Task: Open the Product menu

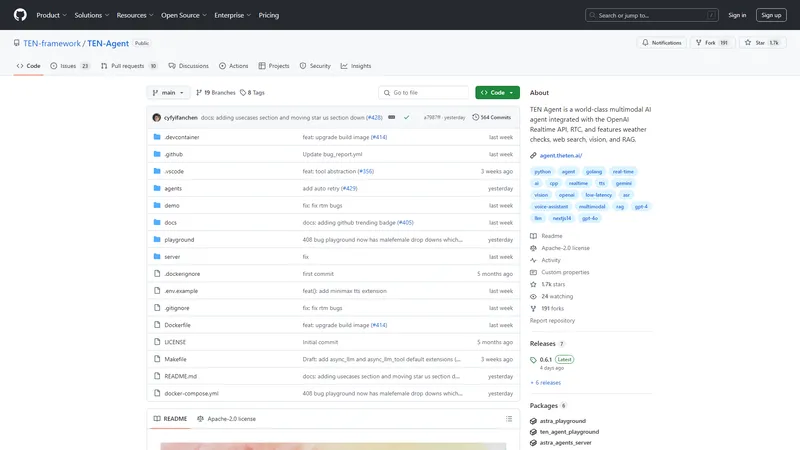Action: pyautogui.click(x=51, y=15)
